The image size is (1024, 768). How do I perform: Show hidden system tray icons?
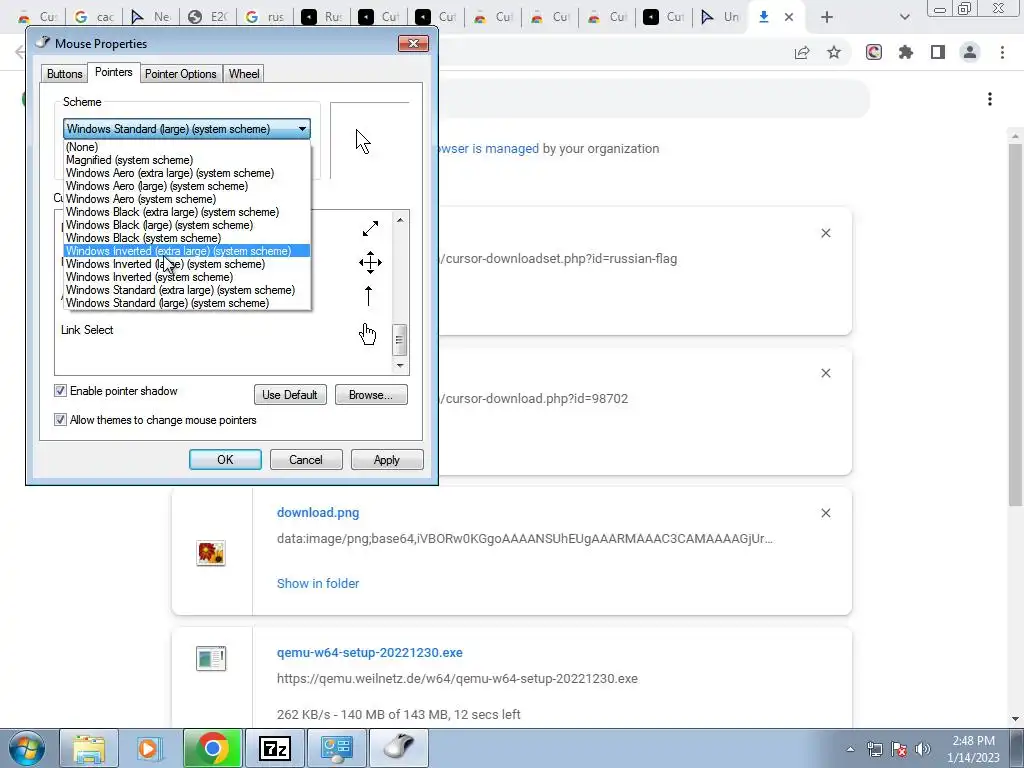click(850, 749)
